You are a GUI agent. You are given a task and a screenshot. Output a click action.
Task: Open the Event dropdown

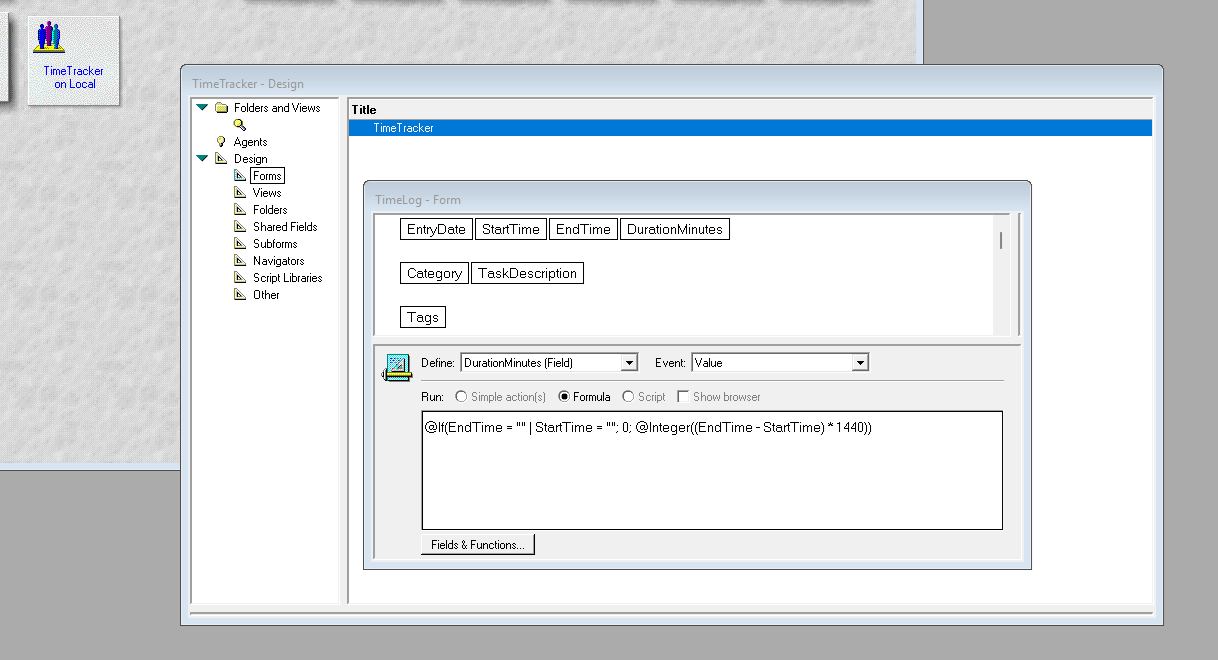click(861, 362)
